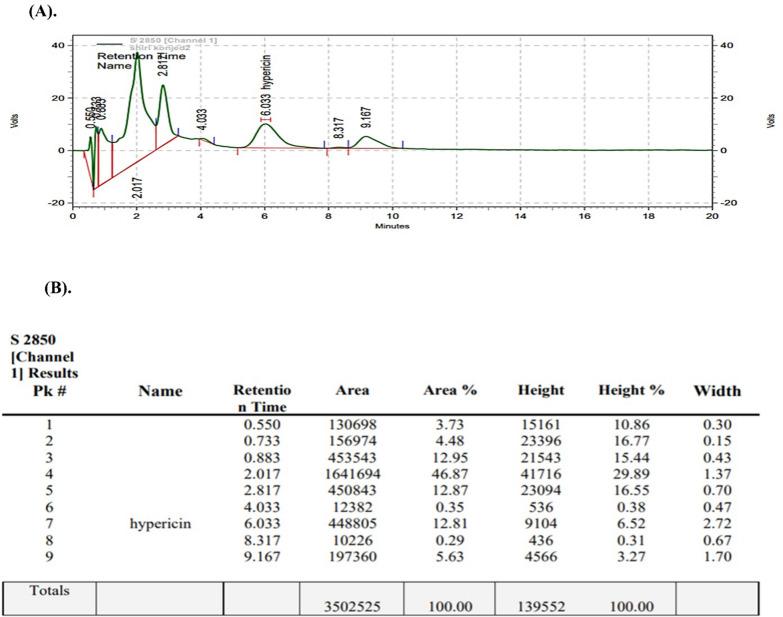The image size is (783, 617).
Task: Click the hypericin peak label at 6.033
Action: (267, 88)
